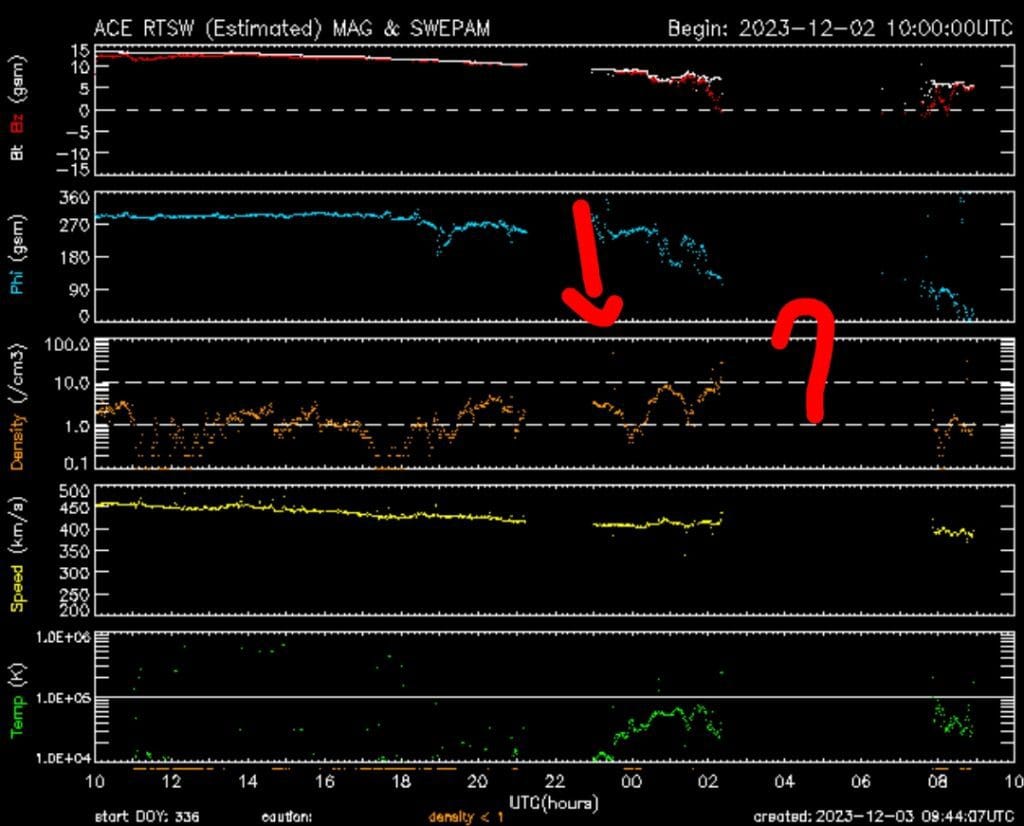Viewport: 1024px width, 826px height.
Task: Click the 500 tick on Speed axis
Action: point(74,491)
